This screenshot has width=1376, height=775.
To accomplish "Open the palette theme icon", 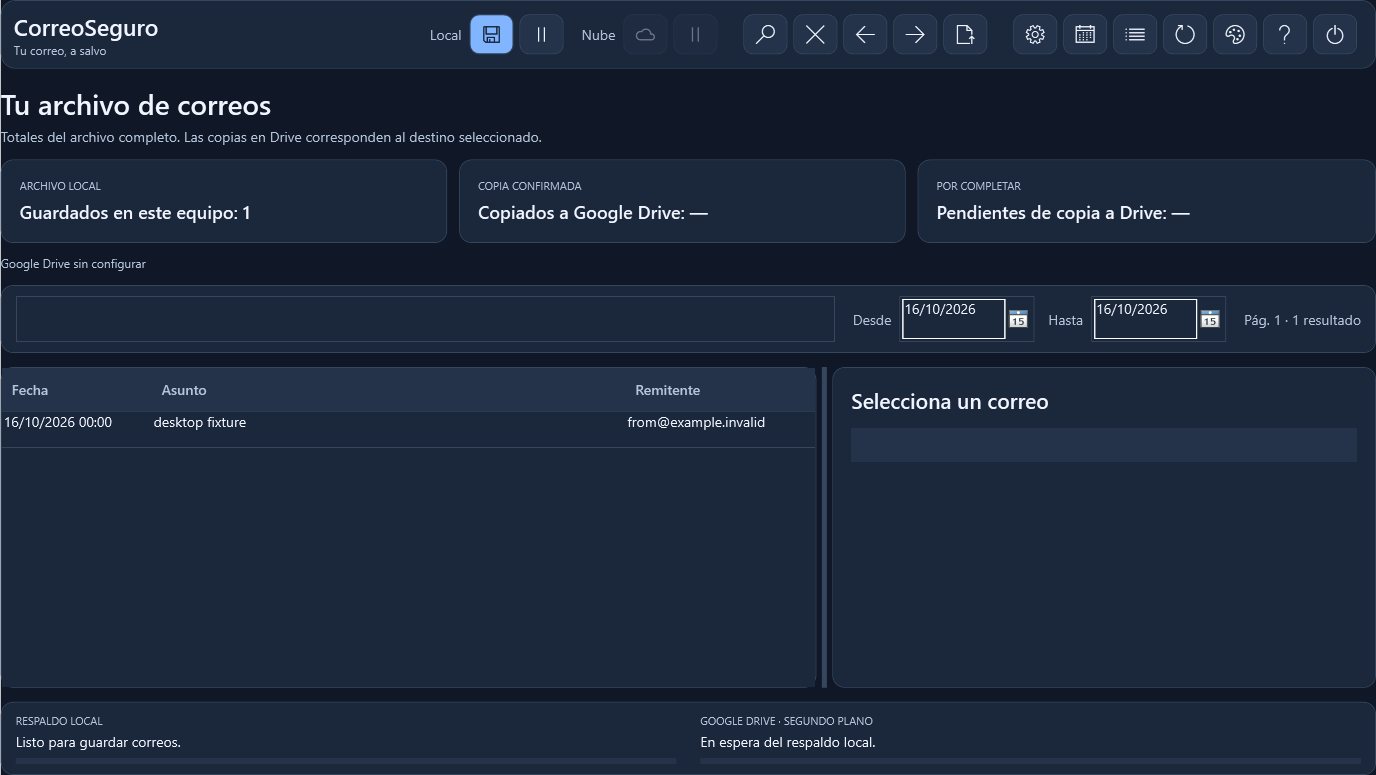I will click(x=1235, y=35).
